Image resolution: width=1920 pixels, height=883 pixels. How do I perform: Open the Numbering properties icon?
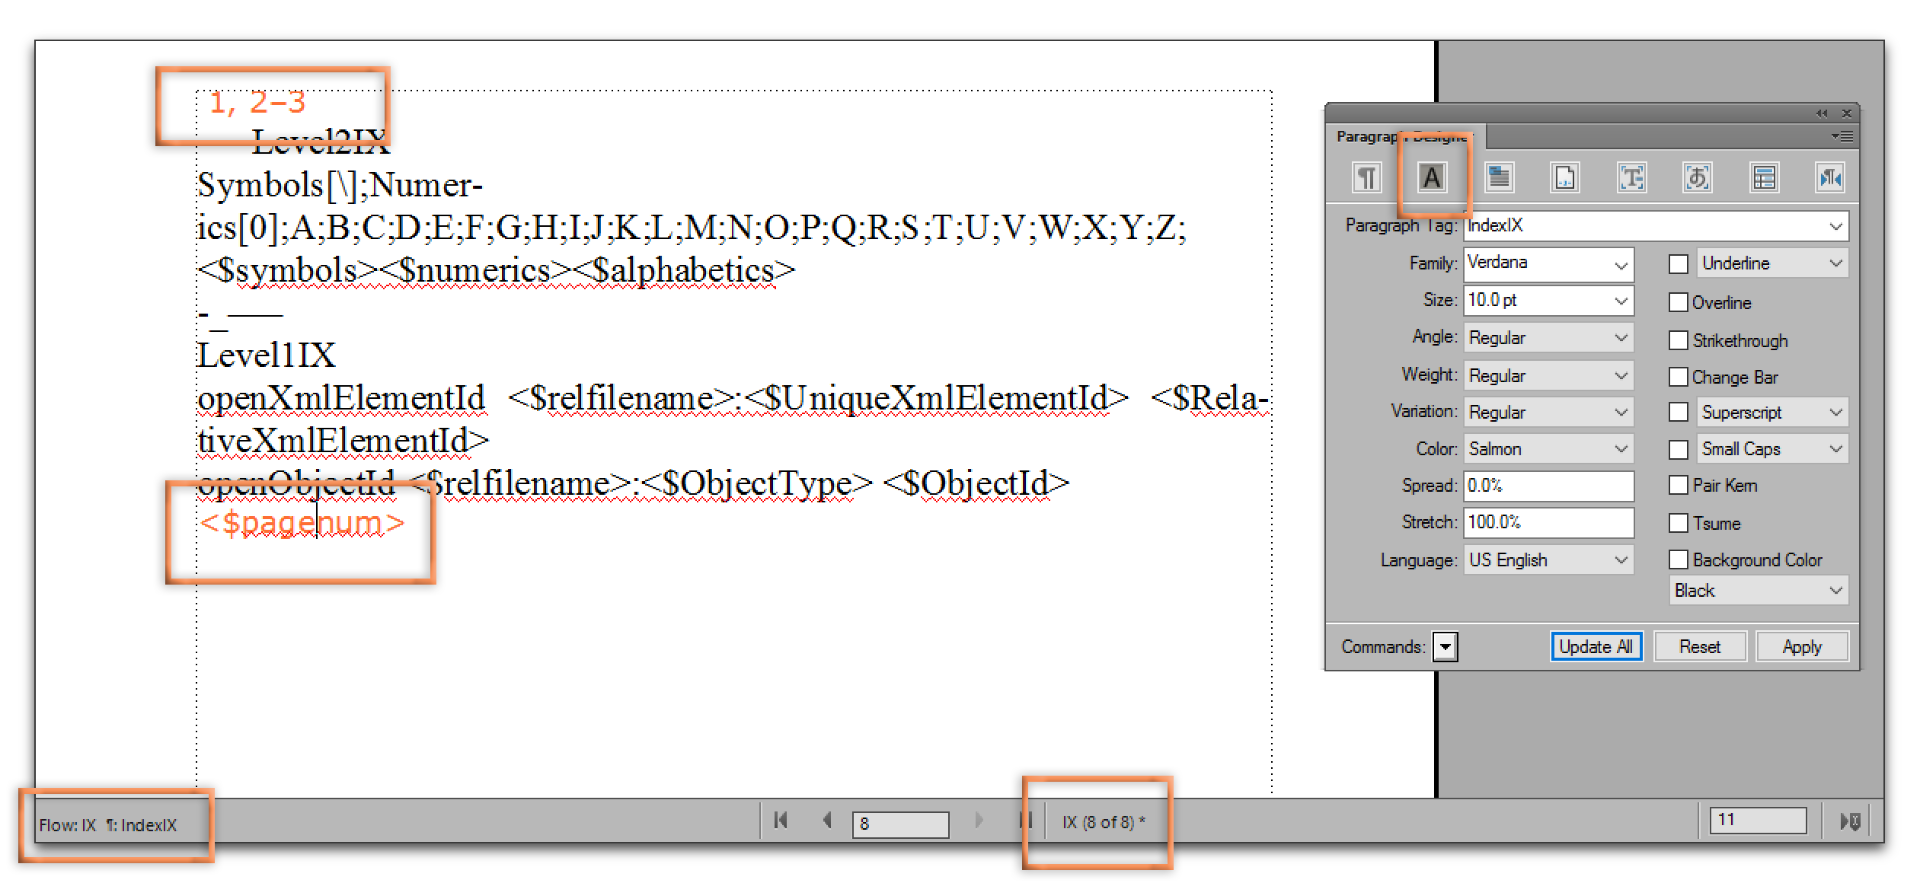click(x=1564, y=178)
